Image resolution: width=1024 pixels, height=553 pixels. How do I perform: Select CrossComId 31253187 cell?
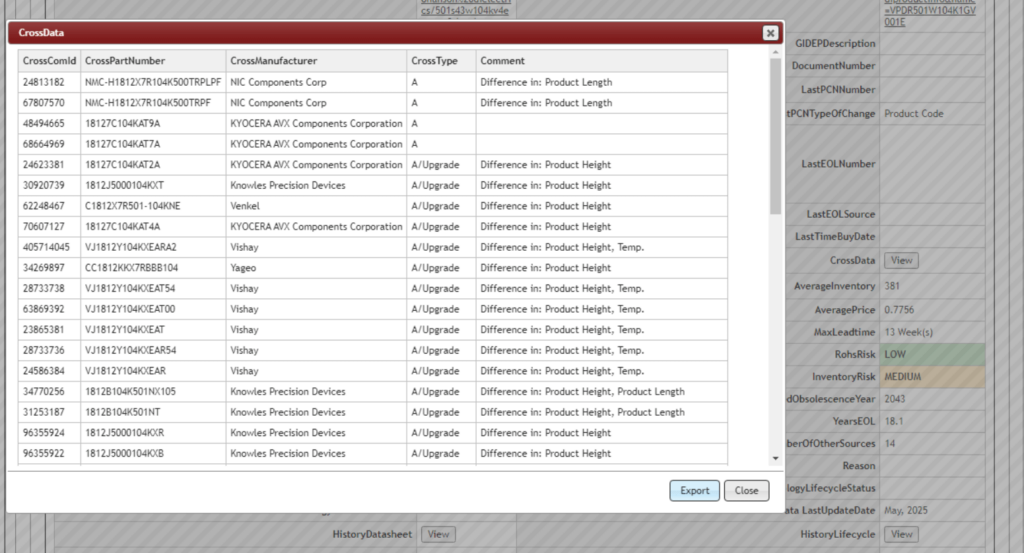pyautogui.click(x=49, y=412)
